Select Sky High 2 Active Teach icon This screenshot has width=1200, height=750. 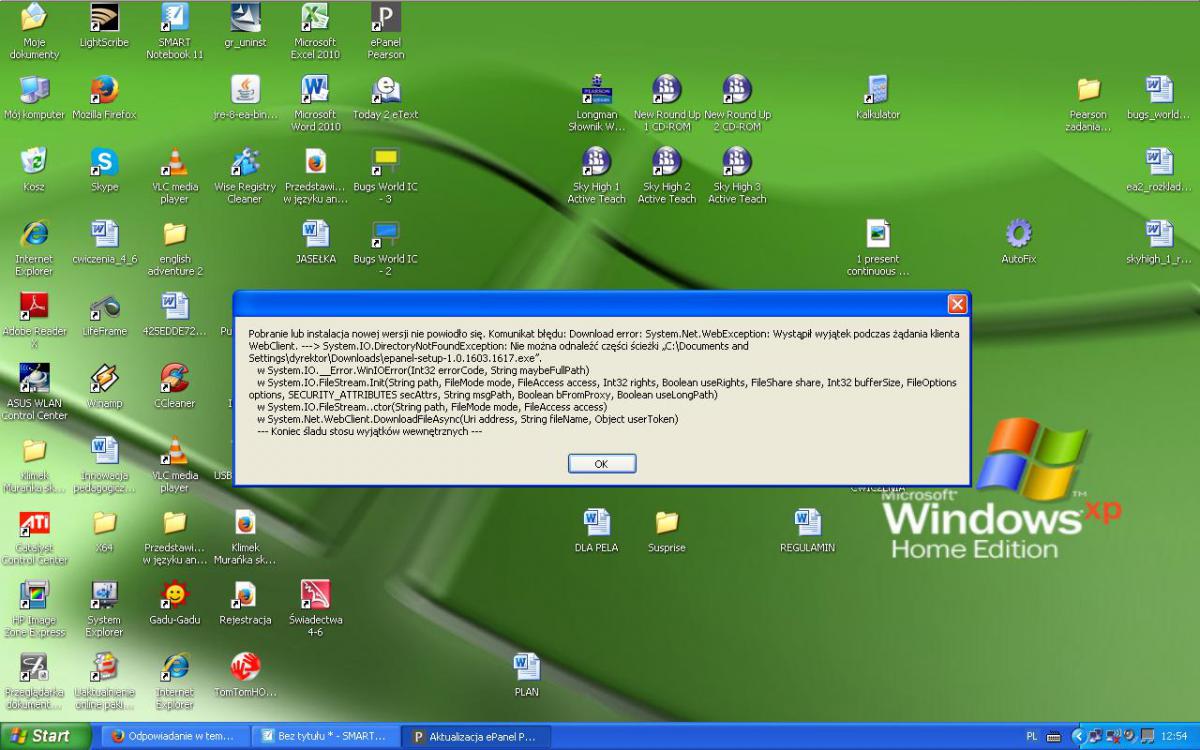click(x=667, y=176)
